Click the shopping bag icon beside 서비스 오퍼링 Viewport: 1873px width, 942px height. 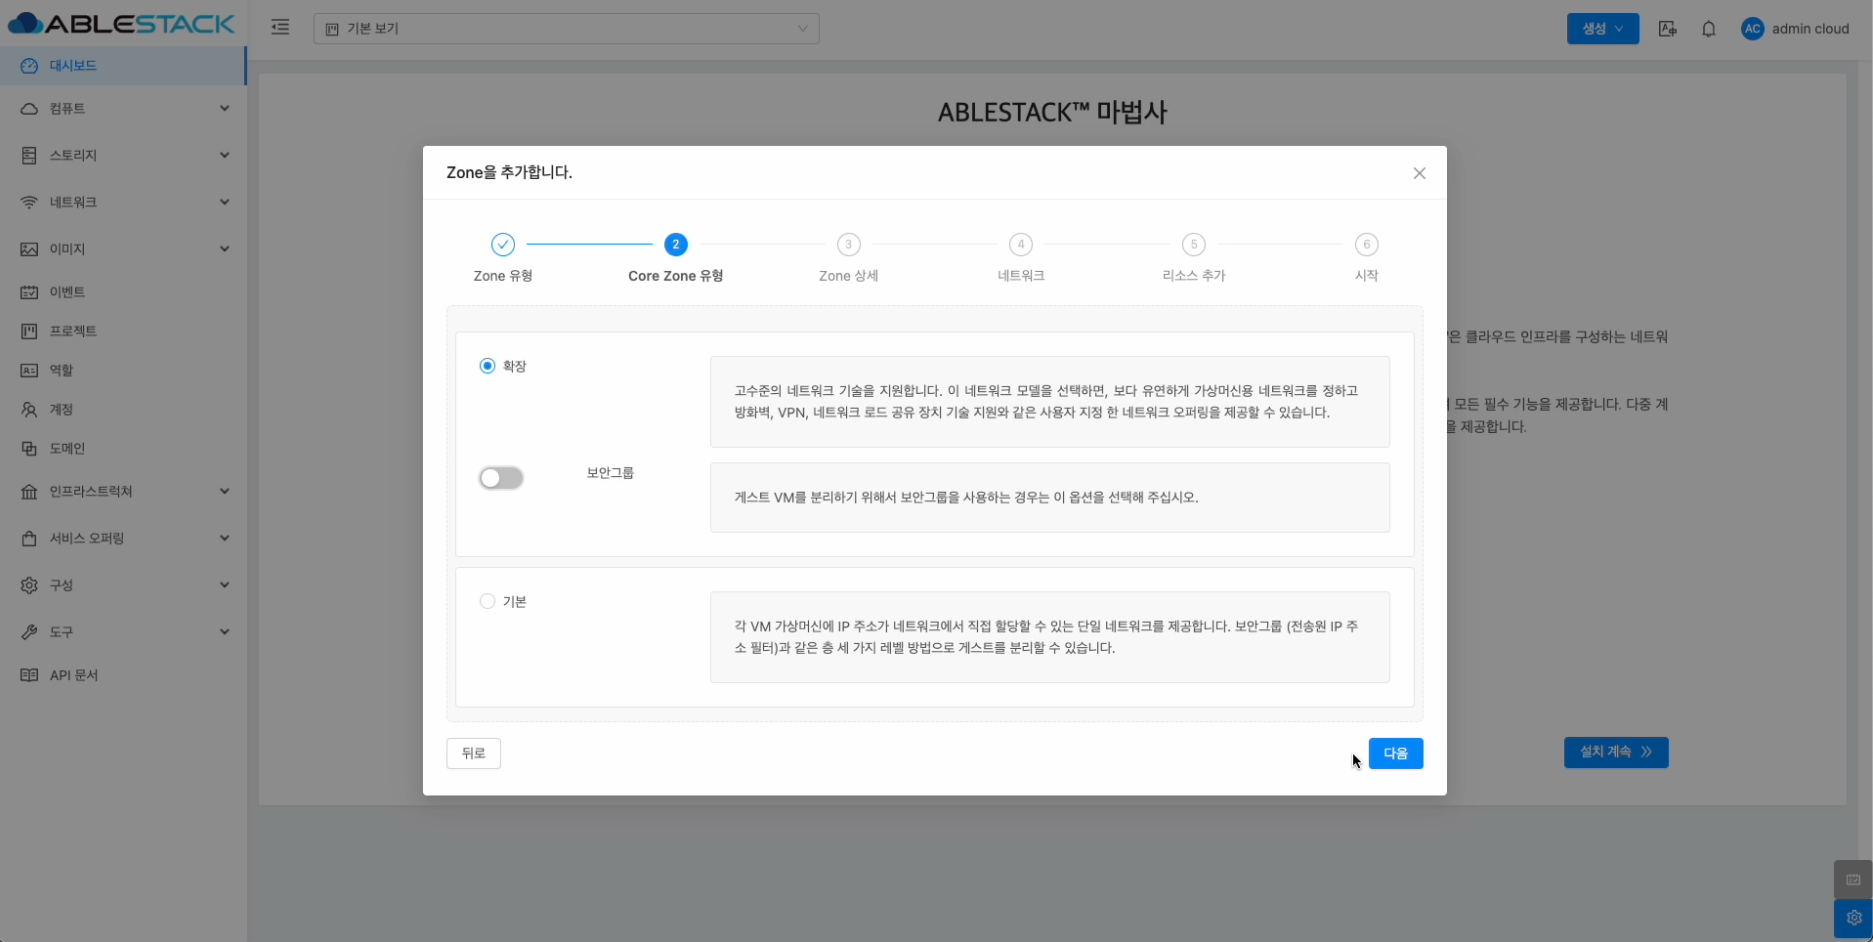pos(29,539)
